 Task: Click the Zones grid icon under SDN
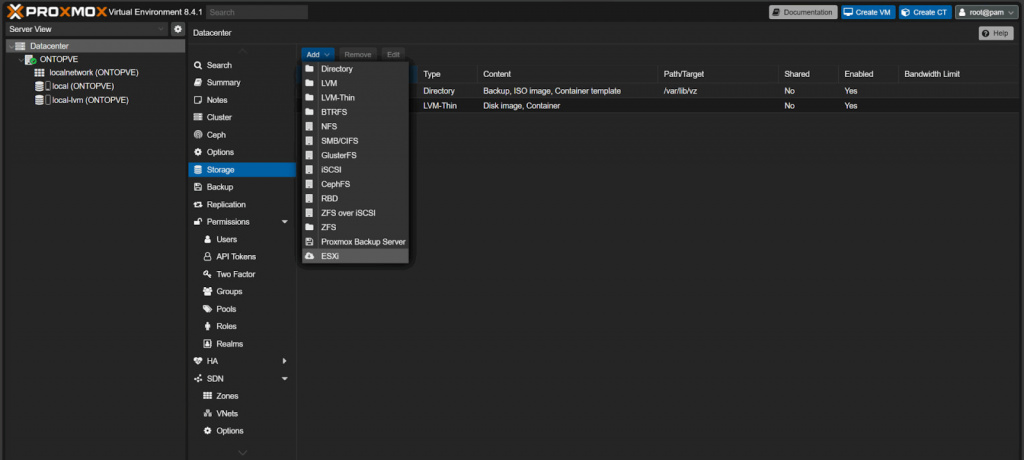[208, 396]
